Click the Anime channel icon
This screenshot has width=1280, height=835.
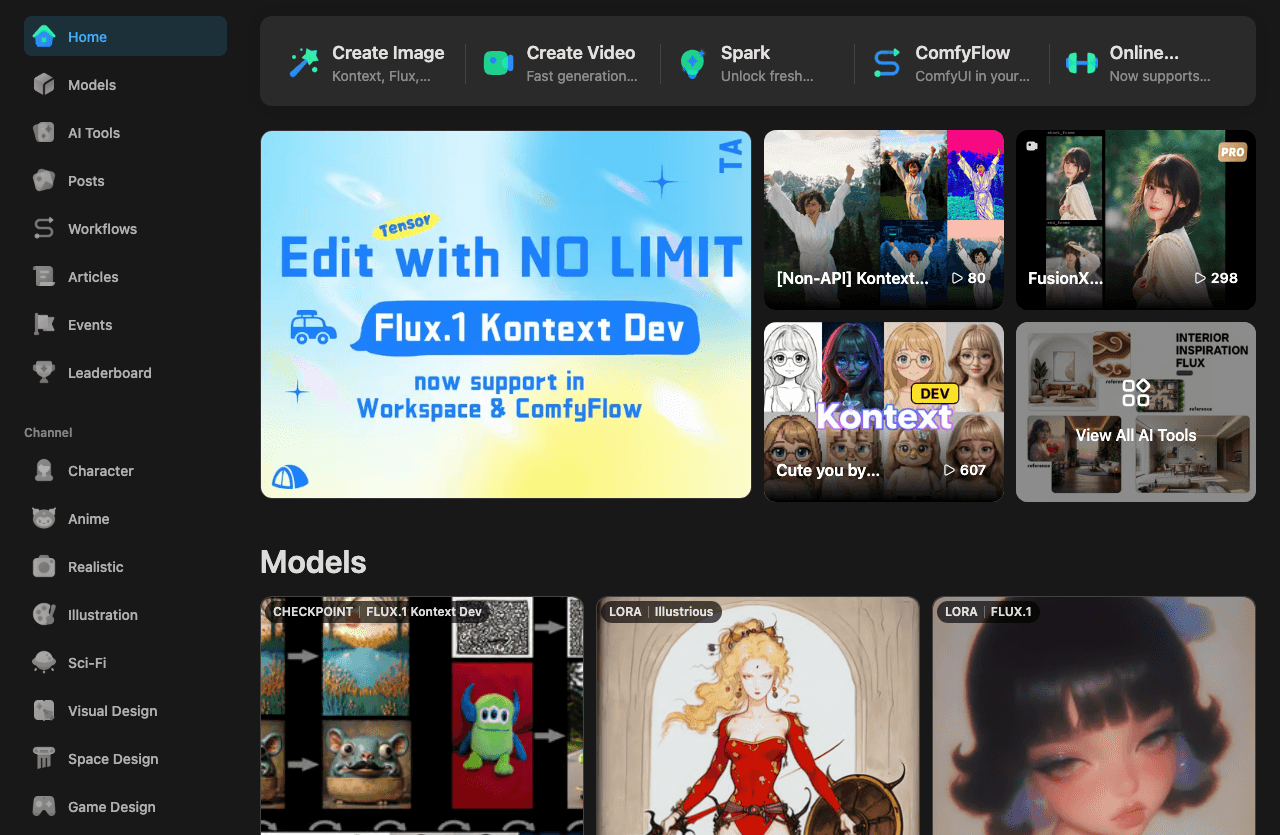tap(44, 519)
